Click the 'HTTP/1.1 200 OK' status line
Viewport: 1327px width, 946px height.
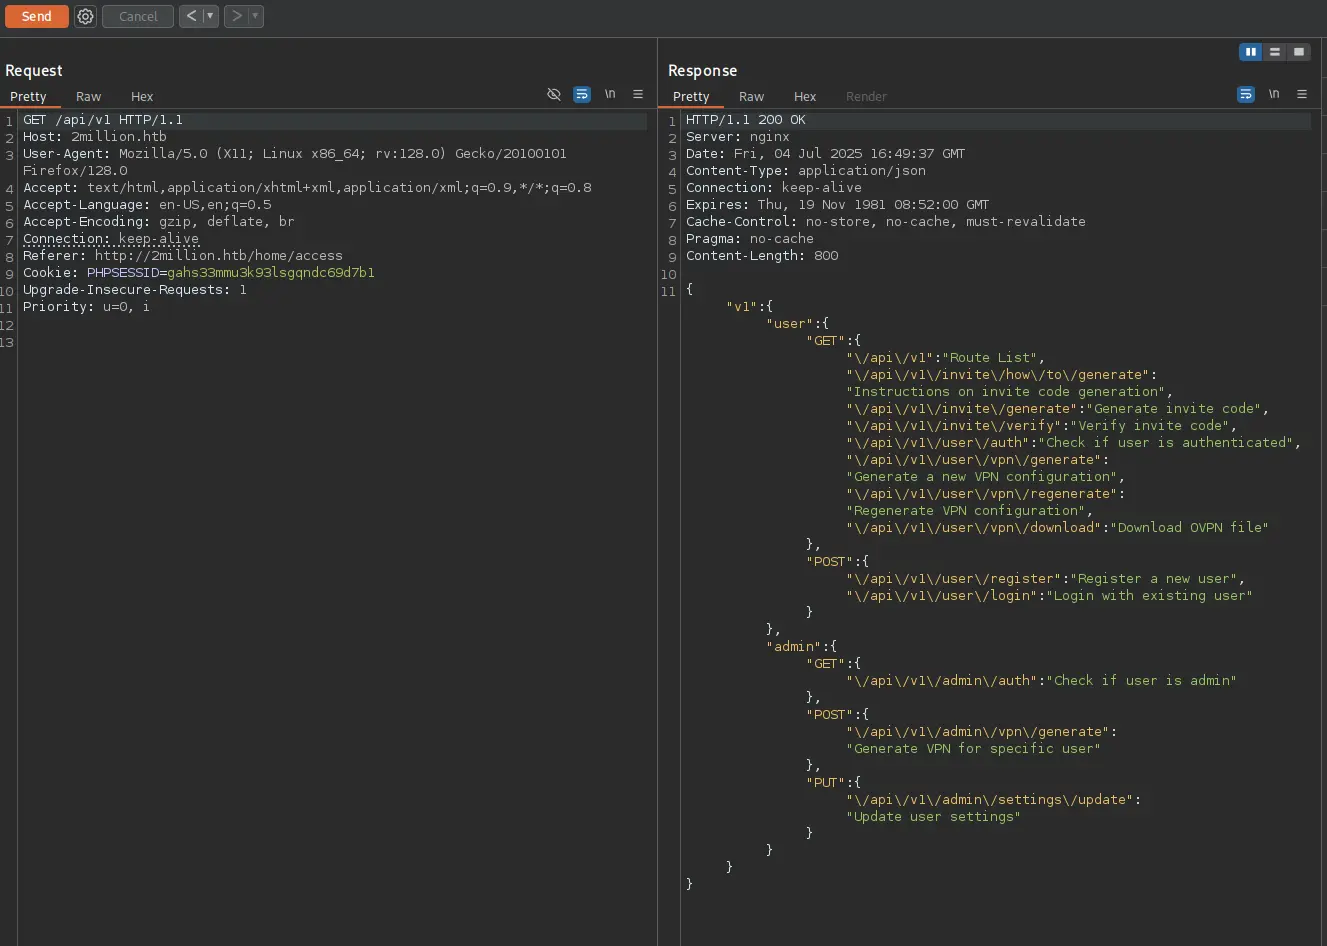(x=746, y=120)
